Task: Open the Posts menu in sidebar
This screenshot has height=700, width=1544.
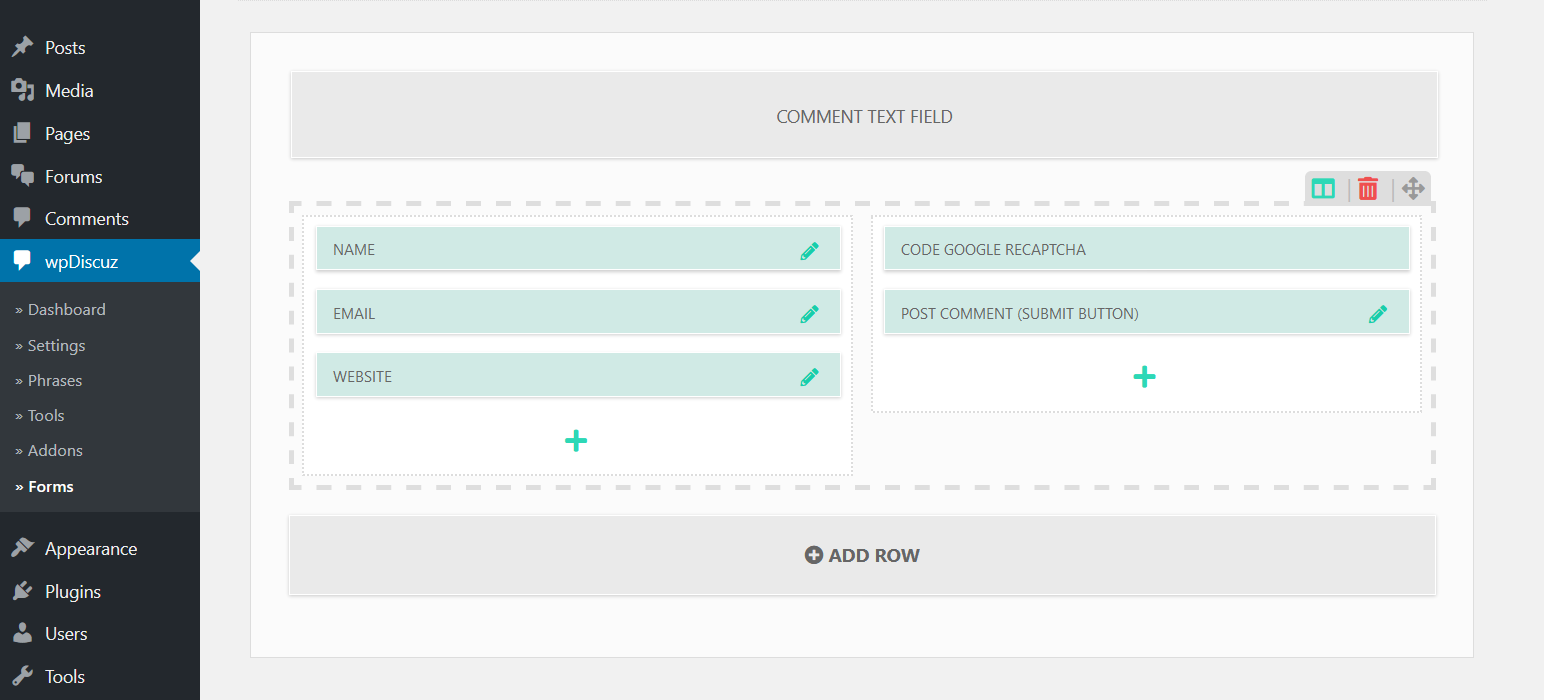Action: pyautogui.click(x=65, y=48)
